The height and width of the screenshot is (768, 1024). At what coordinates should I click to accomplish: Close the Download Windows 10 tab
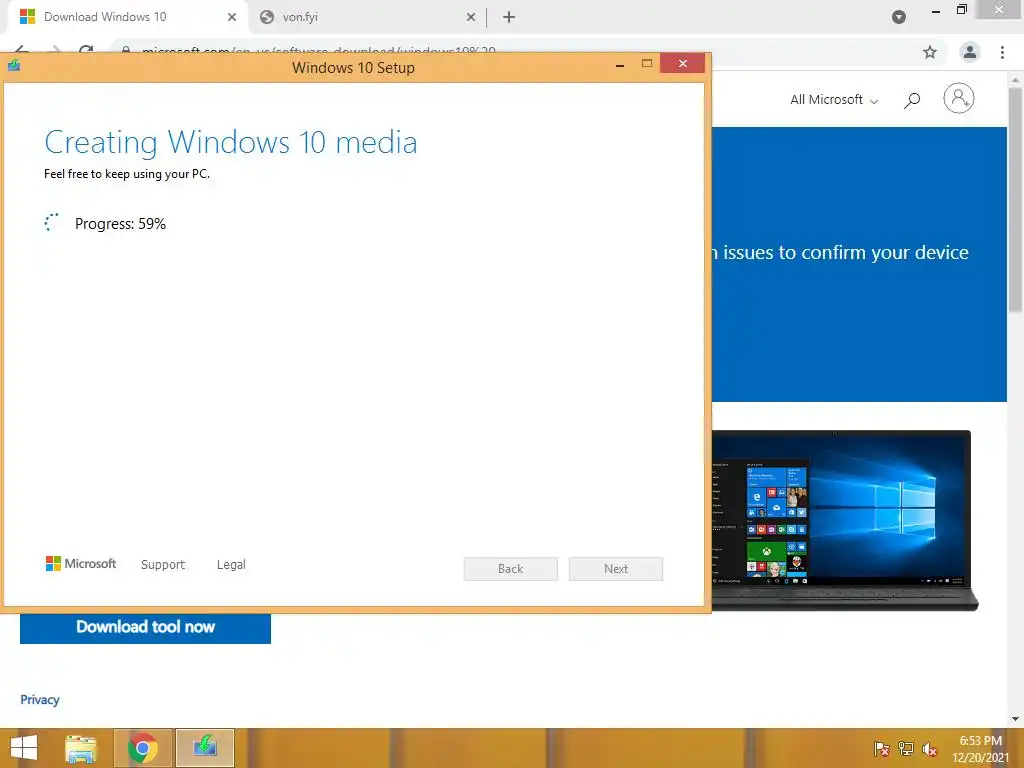tap(232, 17)
